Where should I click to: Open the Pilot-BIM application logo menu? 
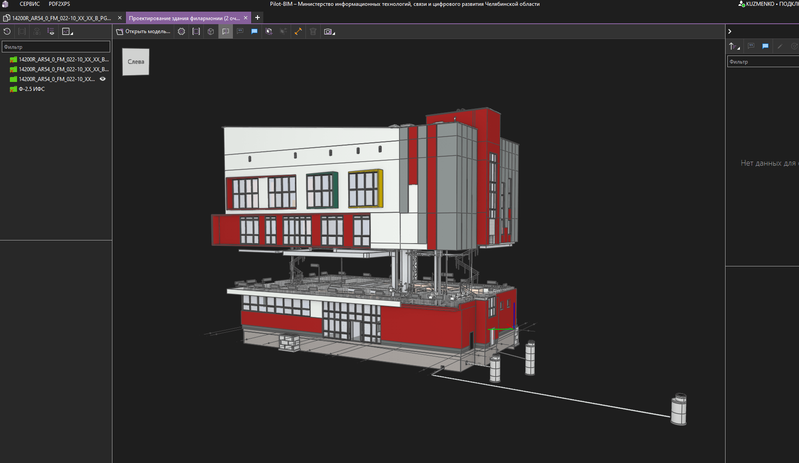[5, 4]
